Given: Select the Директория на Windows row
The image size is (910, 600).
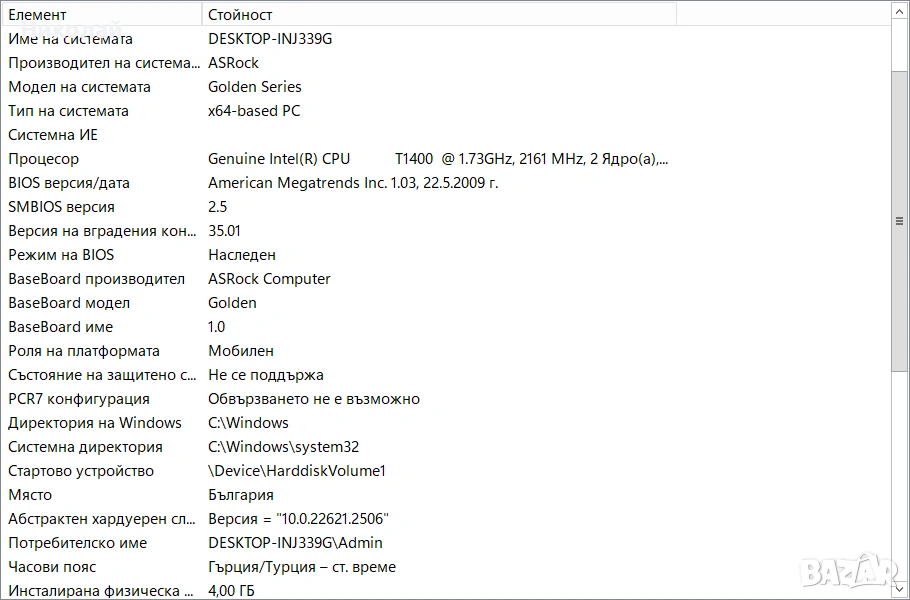Looking at the screenshot, I should (95, 423).
